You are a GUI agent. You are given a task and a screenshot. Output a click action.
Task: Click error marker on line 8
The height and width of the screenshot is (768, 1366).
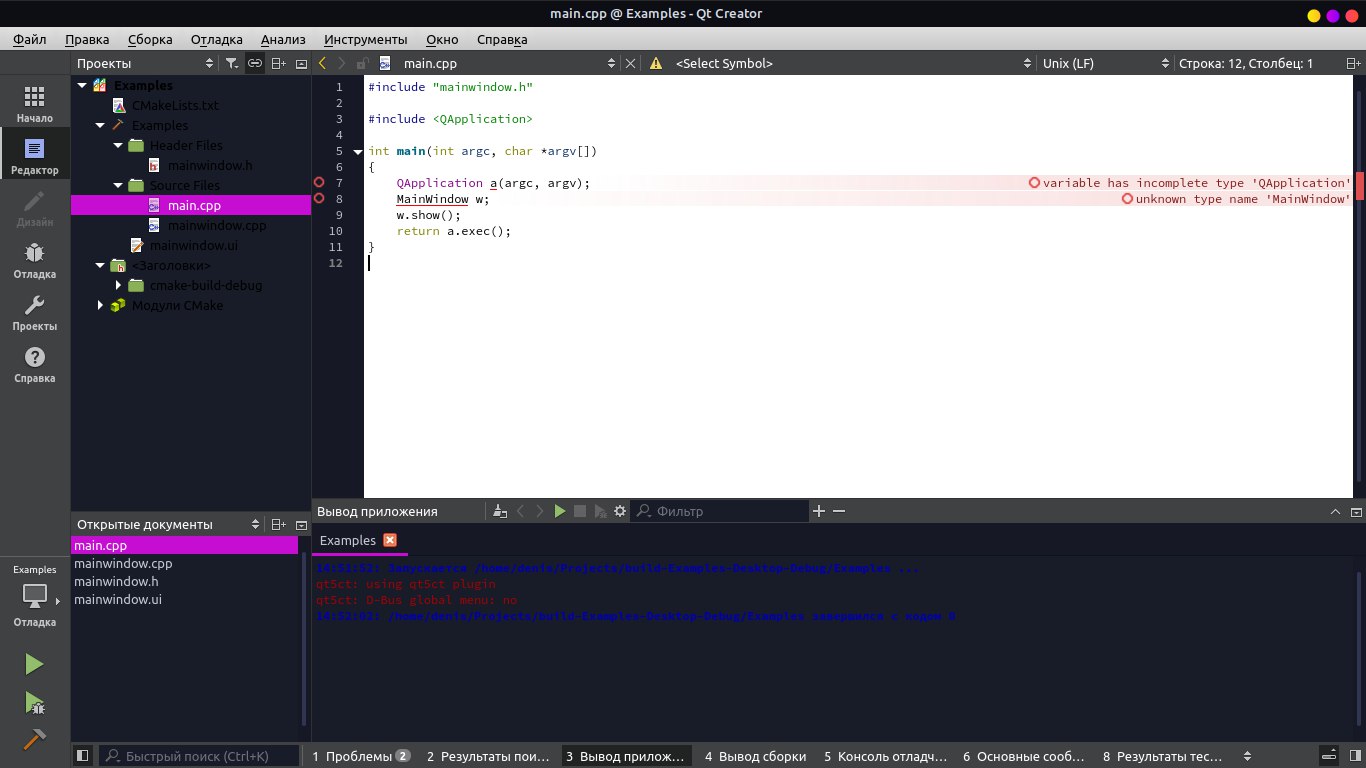[x=320, y=199]
